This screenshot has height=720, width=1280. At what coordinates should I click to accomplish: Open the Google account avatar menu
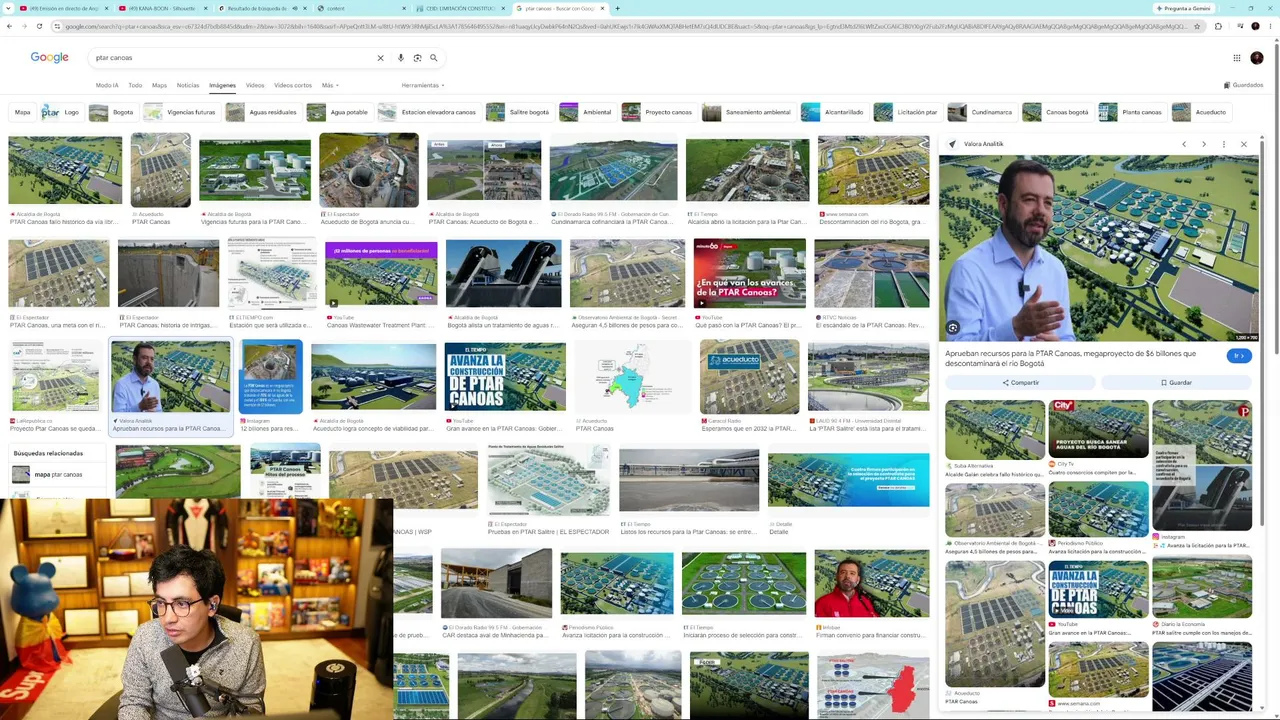click(x=1257, y=58)
